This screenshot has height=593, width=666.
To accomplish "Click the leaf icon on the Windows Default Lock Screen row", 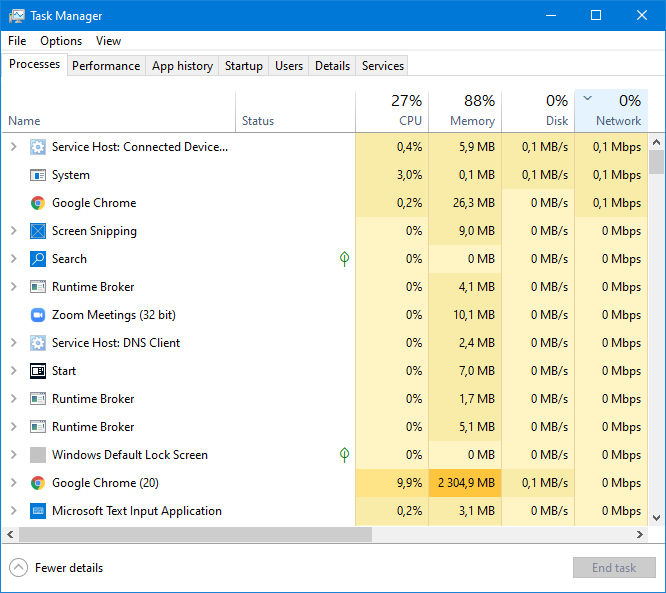I will 344,455.
